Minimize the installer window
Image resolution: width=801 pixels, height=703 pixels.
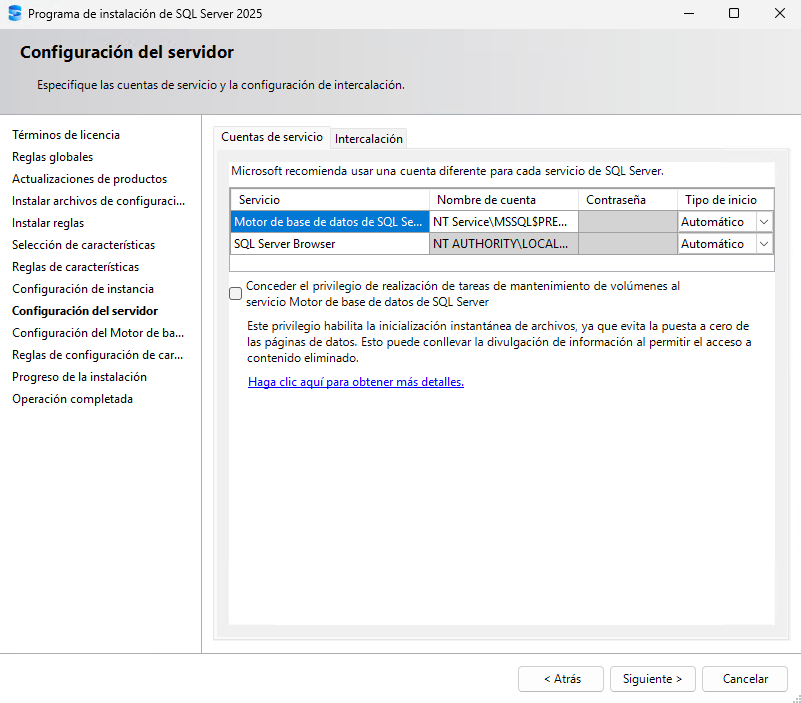click(x=689, y=14)
